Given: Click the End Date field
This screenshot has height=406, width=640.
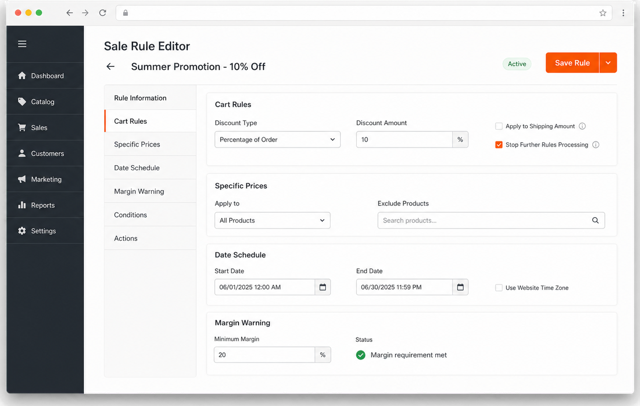Looking at the screenshot, I should pos(404,287).
